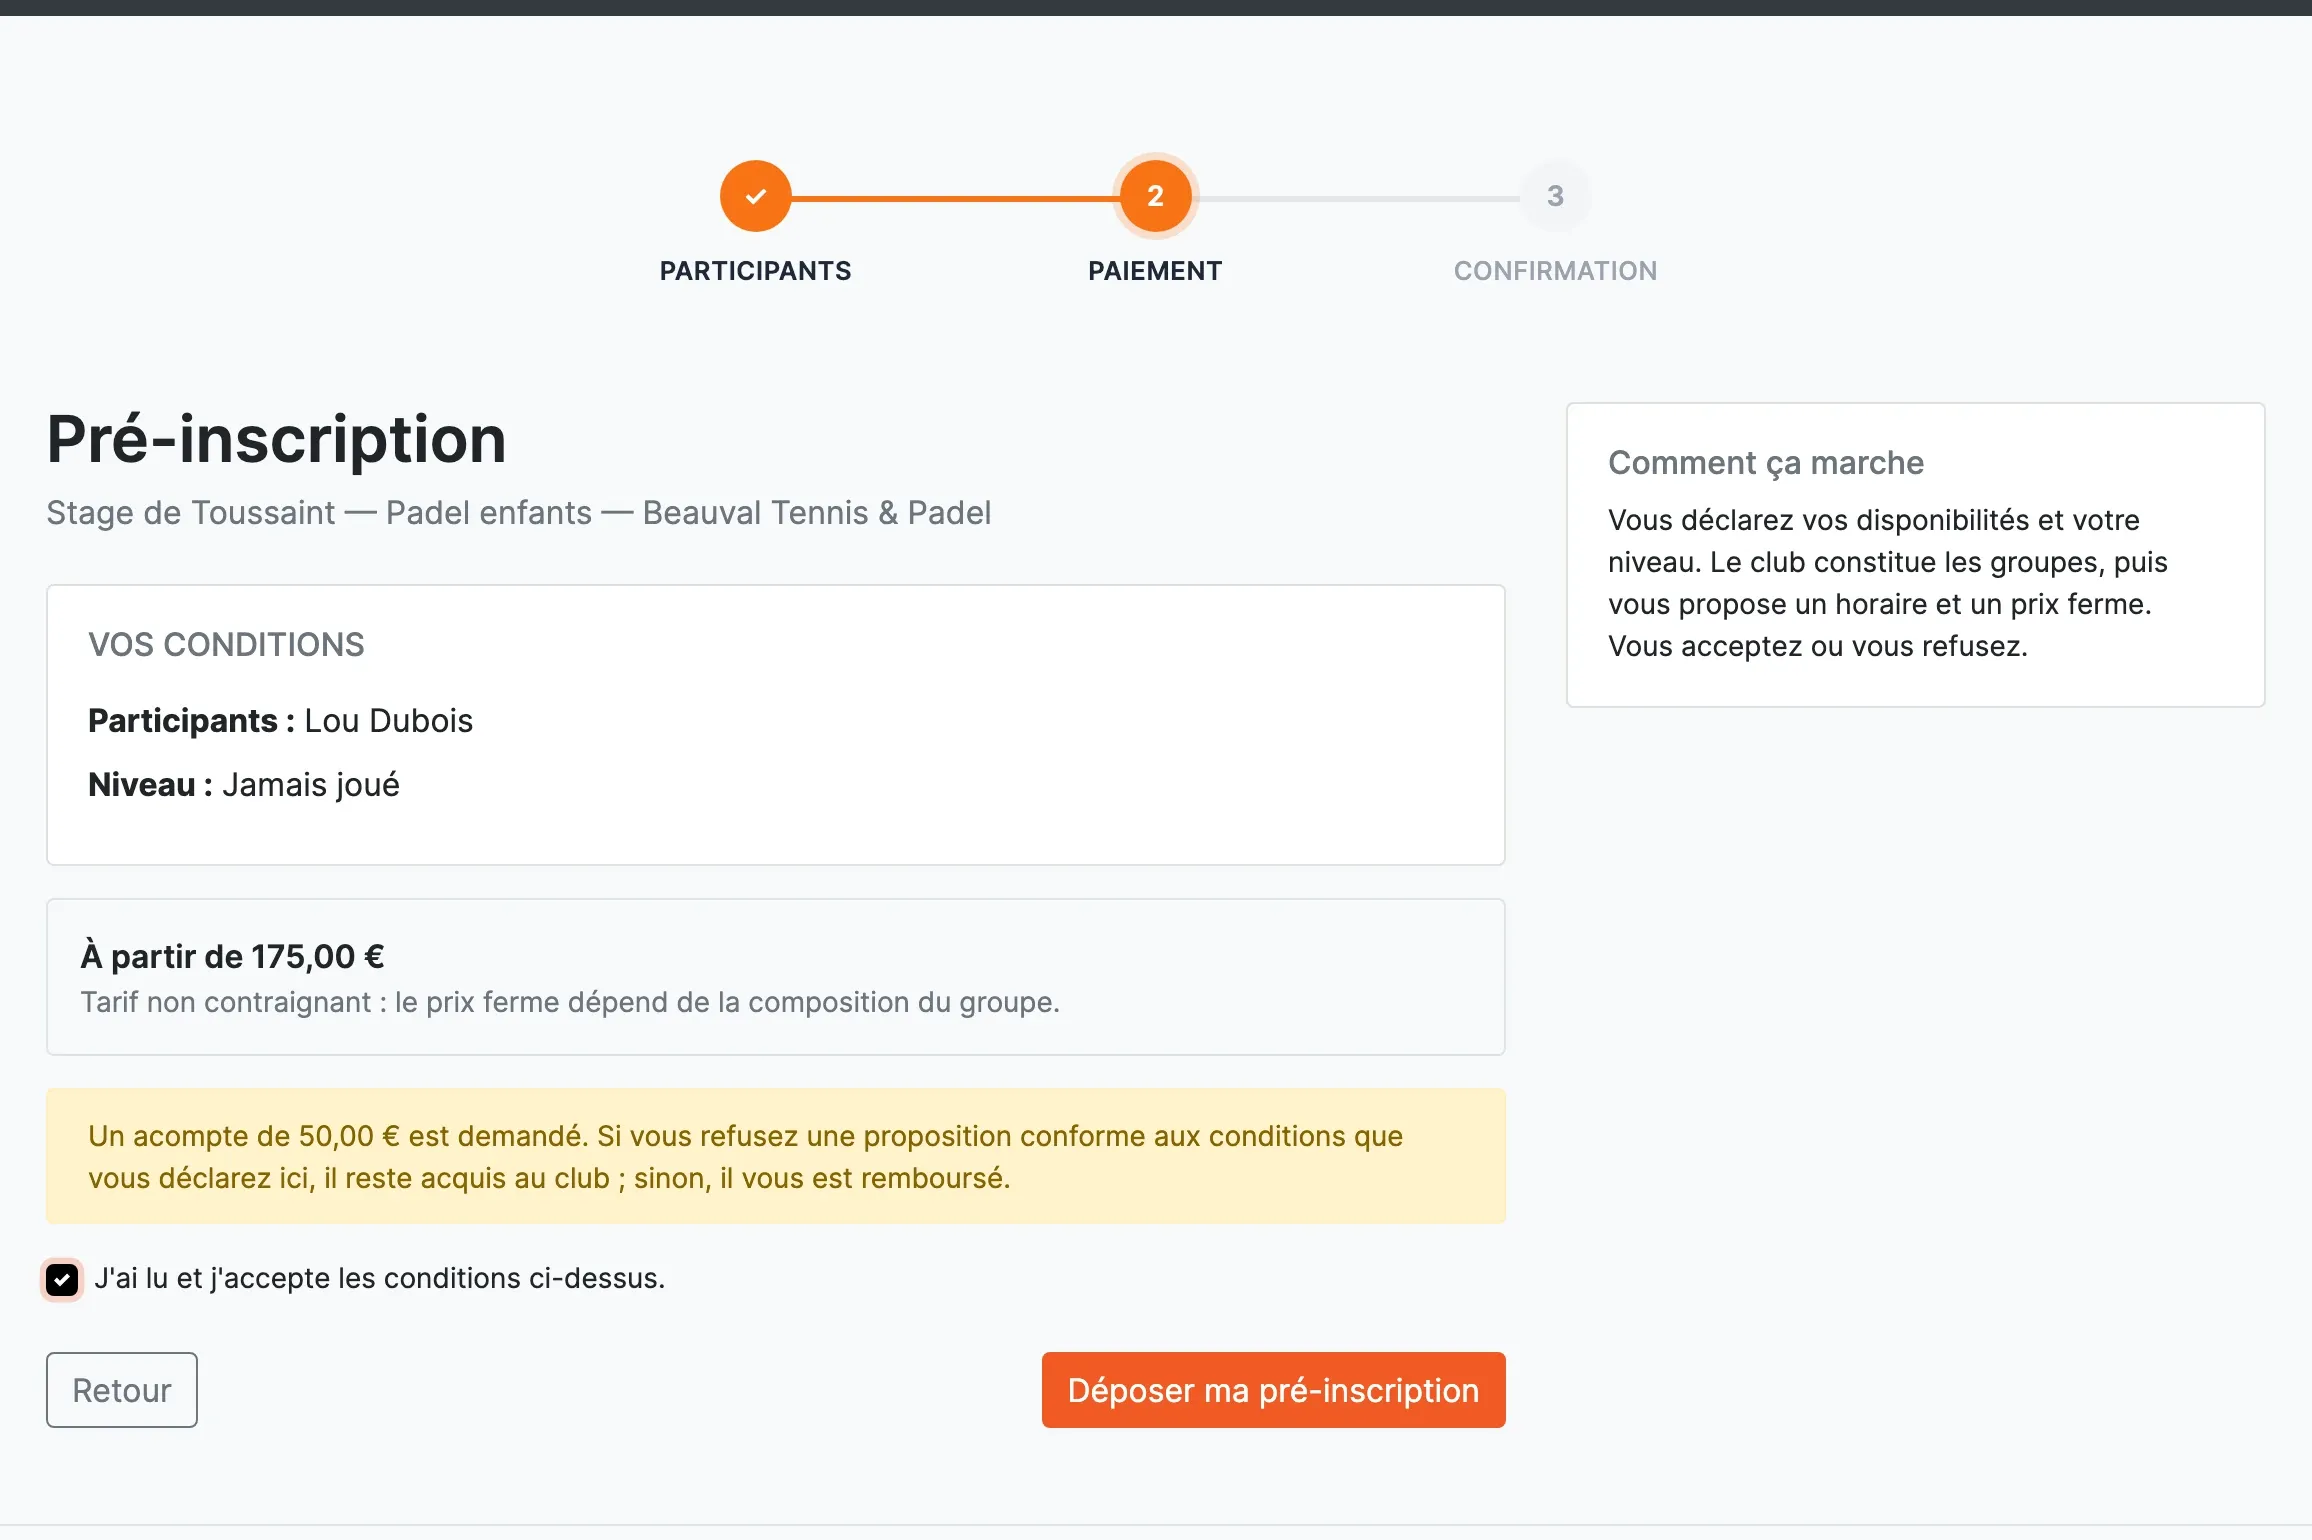This screenshot has height=1540, width=2312.
Task: Select the PAIEMENT step label
Action: (1155, 271)
